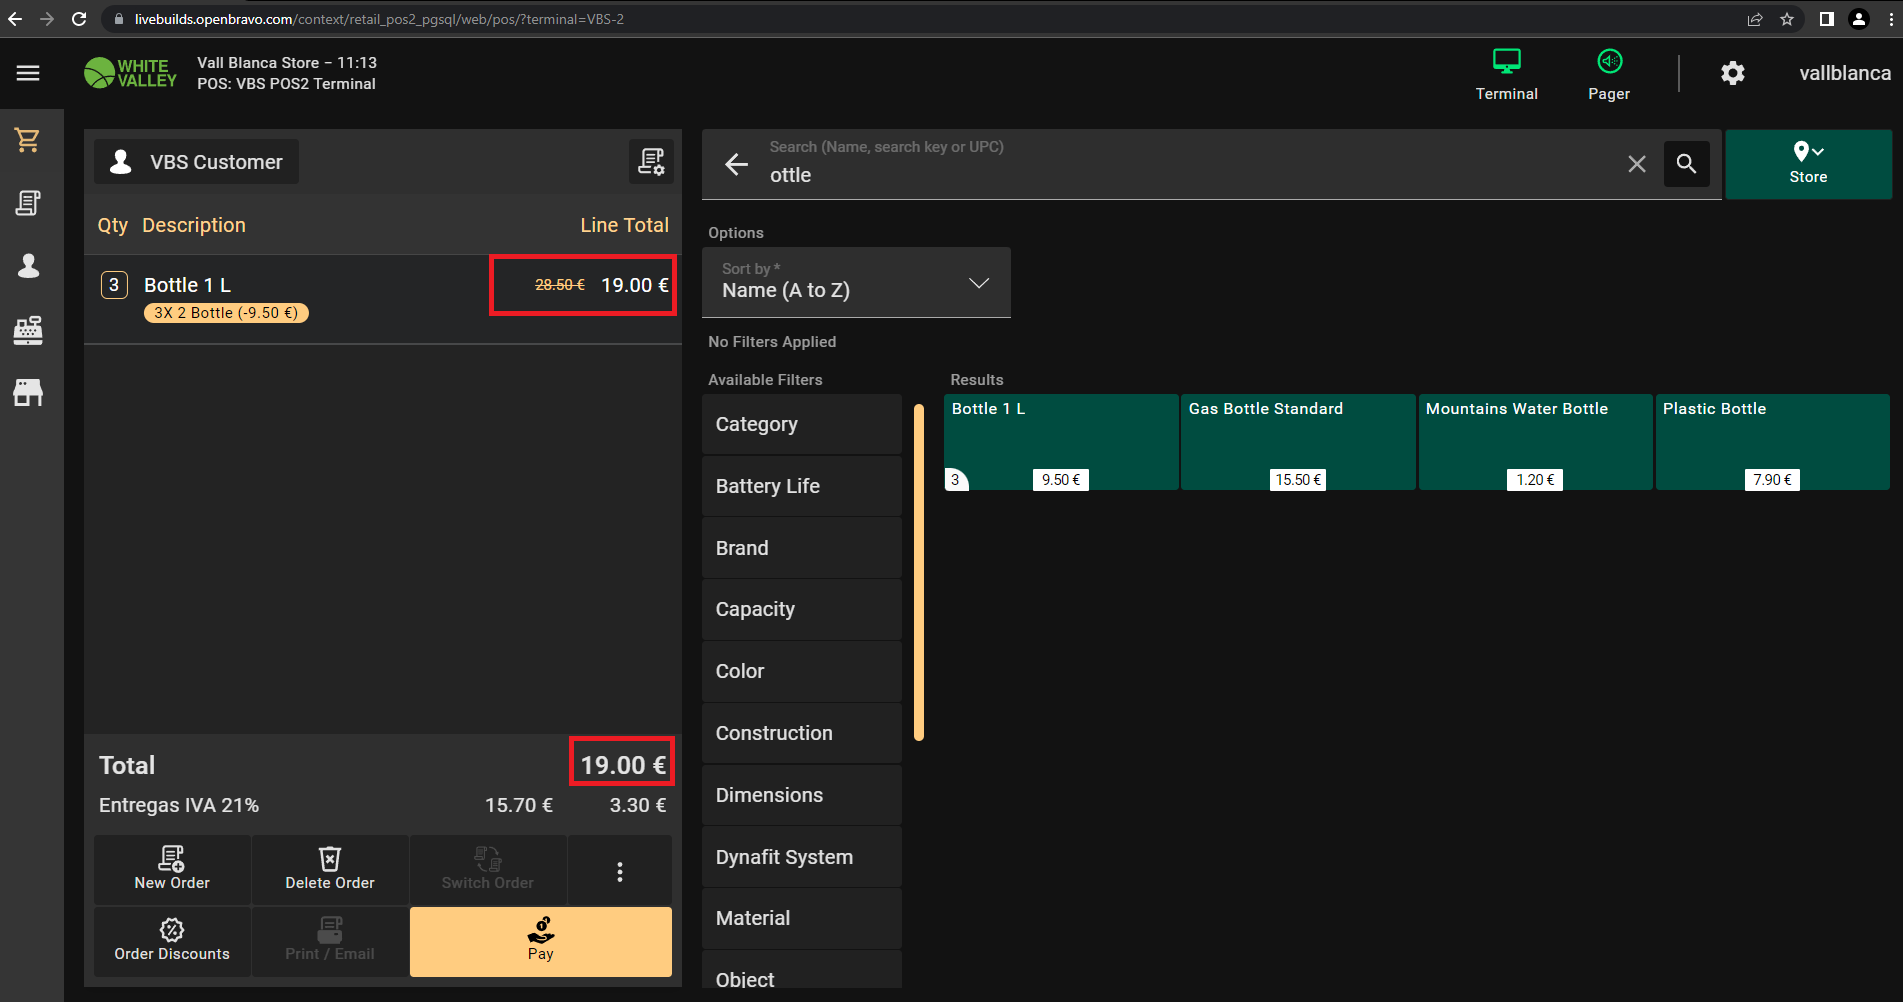Clear the search text with X

pos(1636,164)
